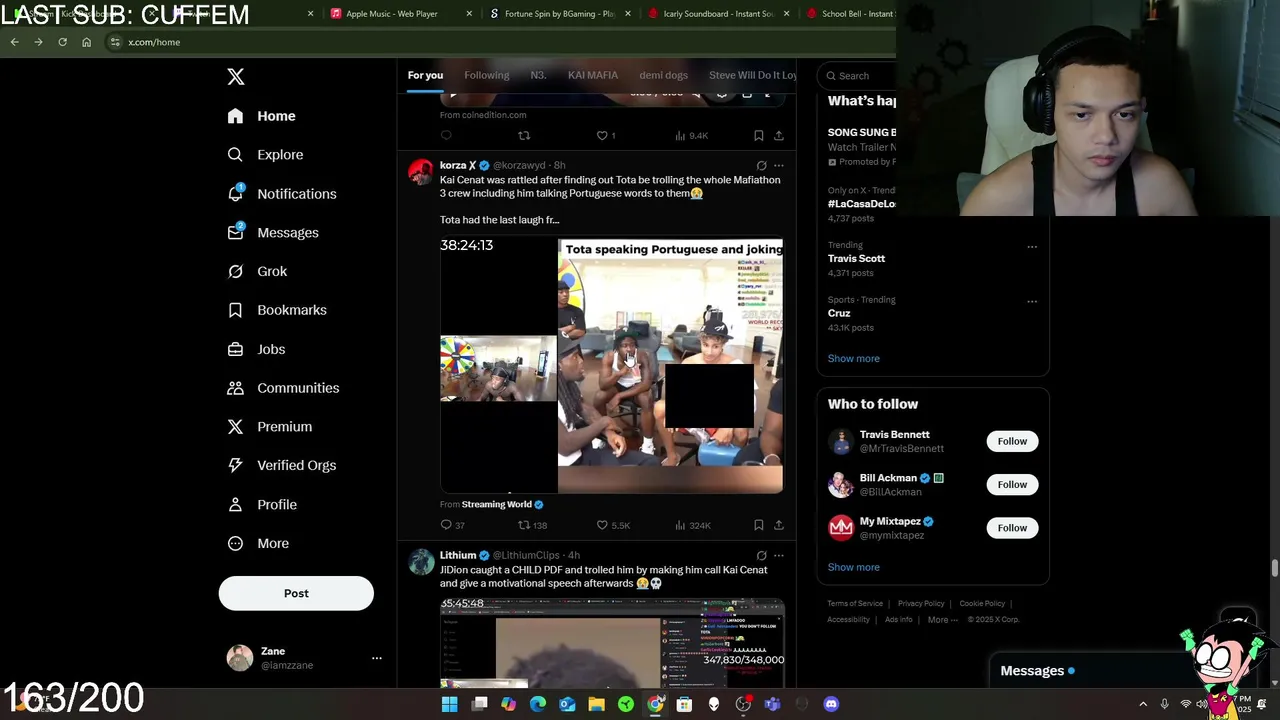This screenshot has width=1280, height=720.
Task: Click the X logo in the sidebar
Action: 236,77
